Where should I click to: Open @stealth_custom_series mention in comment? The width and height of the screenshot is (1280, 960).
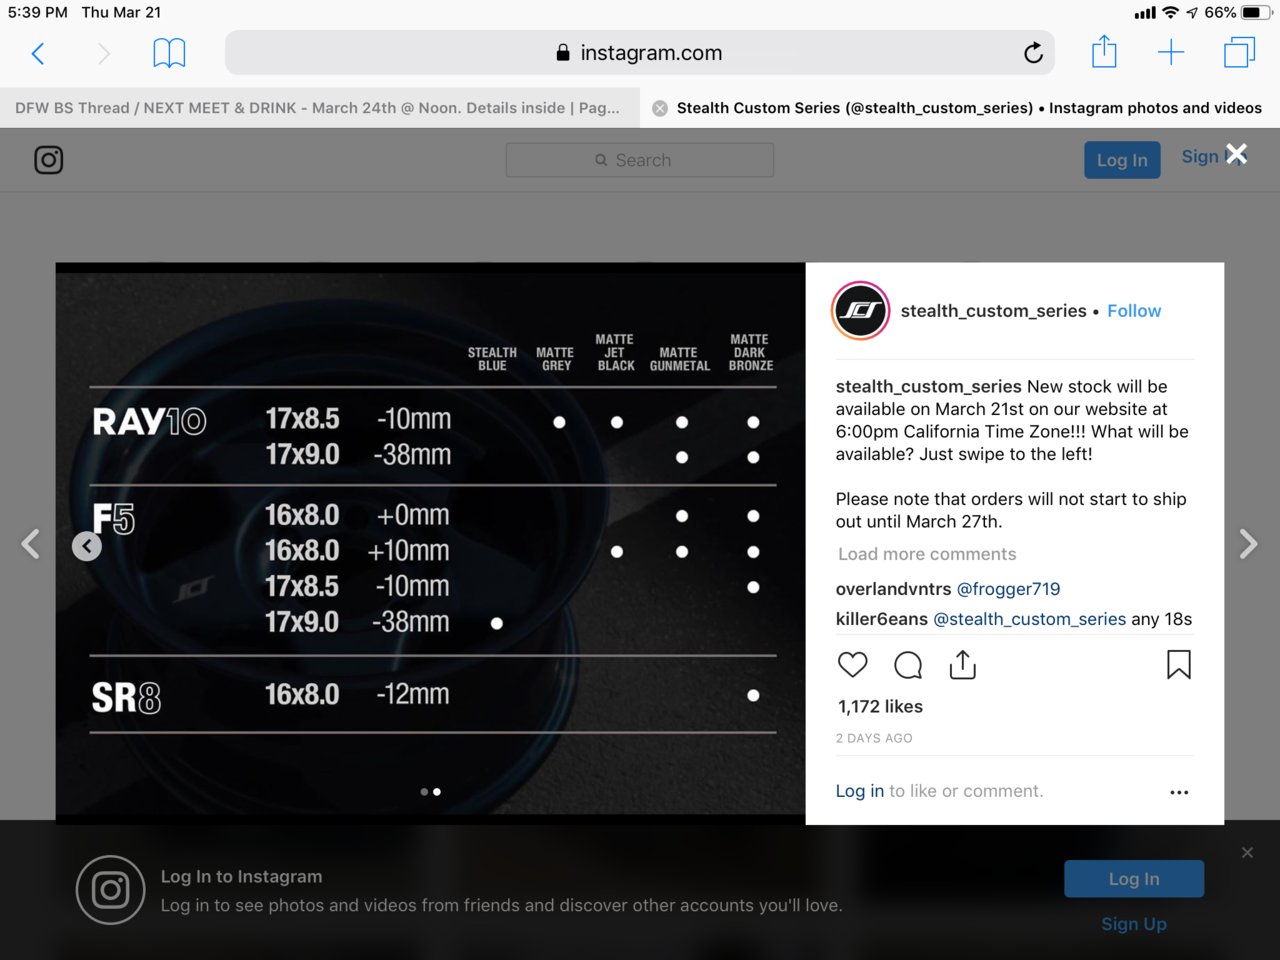[1029, 619]
